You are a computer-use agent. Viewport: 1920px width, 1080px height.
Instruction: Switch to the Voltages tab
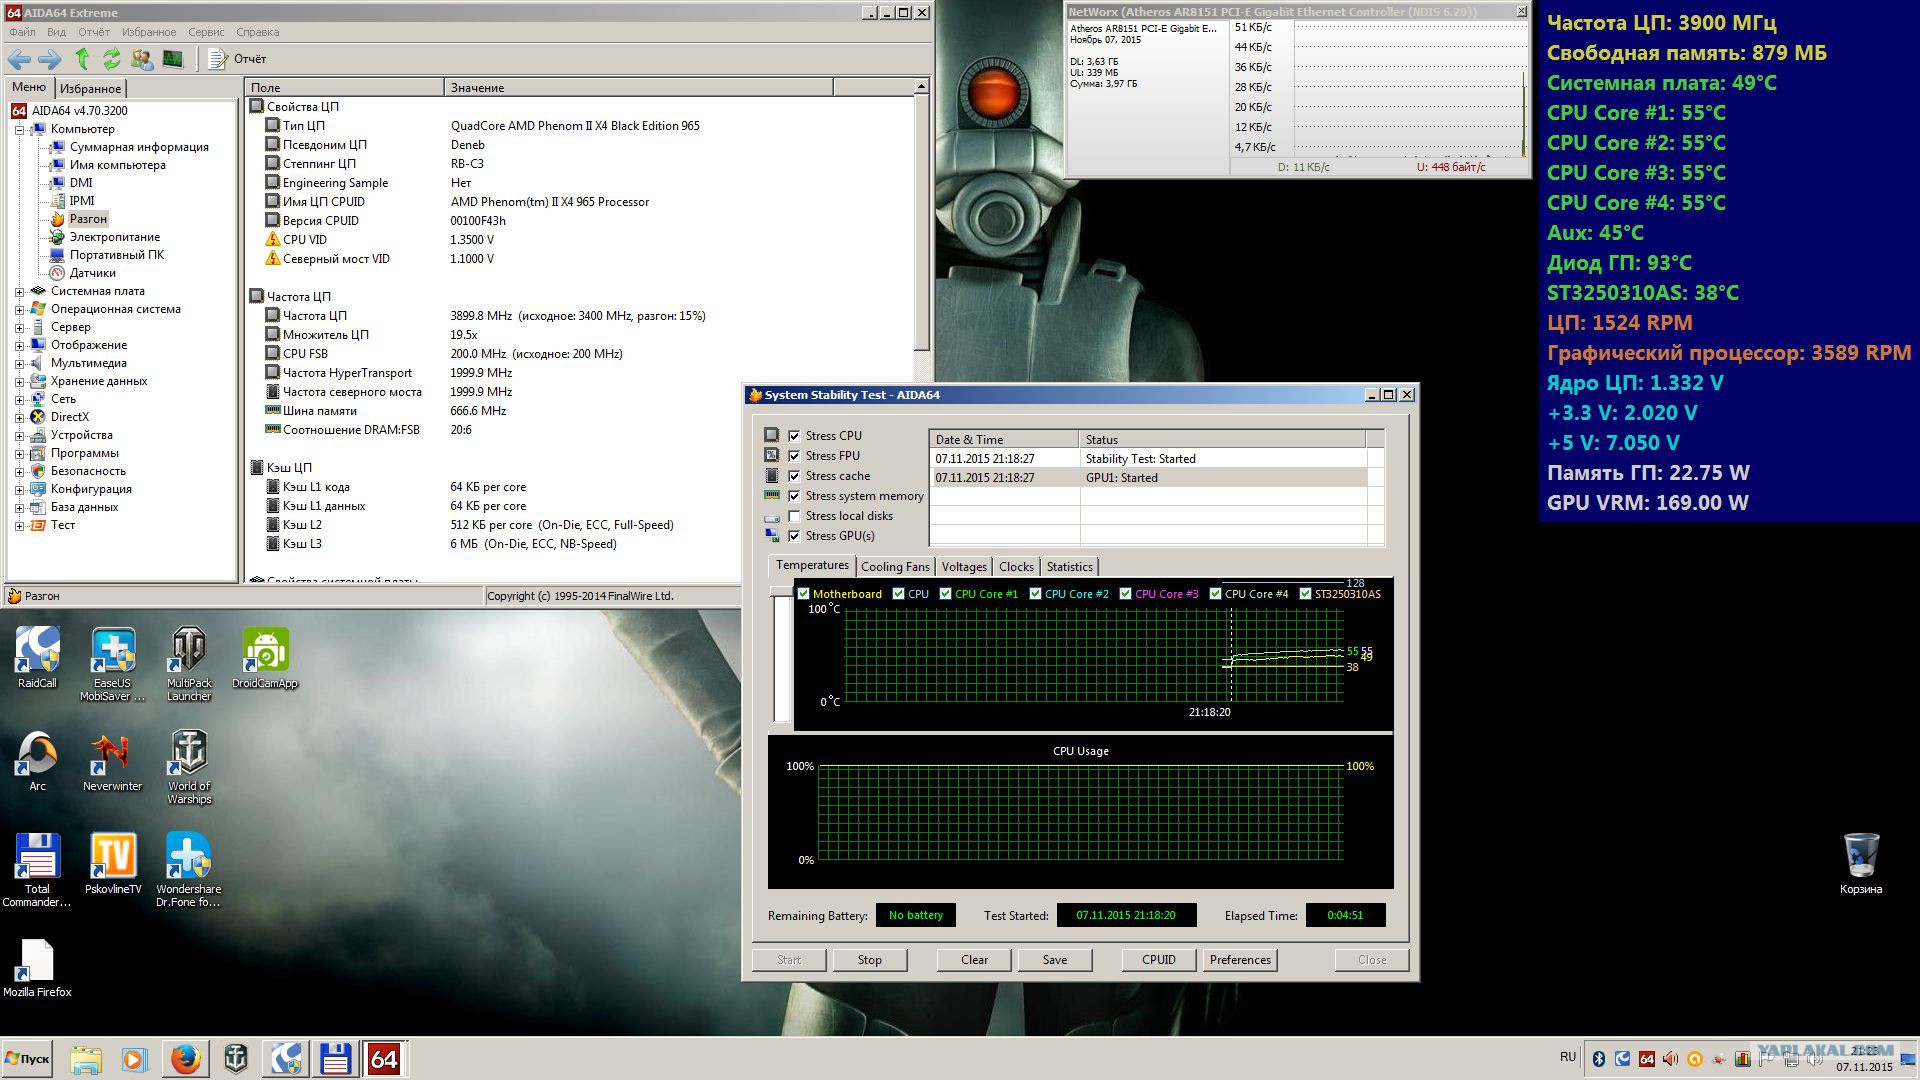pyautogui.click(x=964, y=567)
